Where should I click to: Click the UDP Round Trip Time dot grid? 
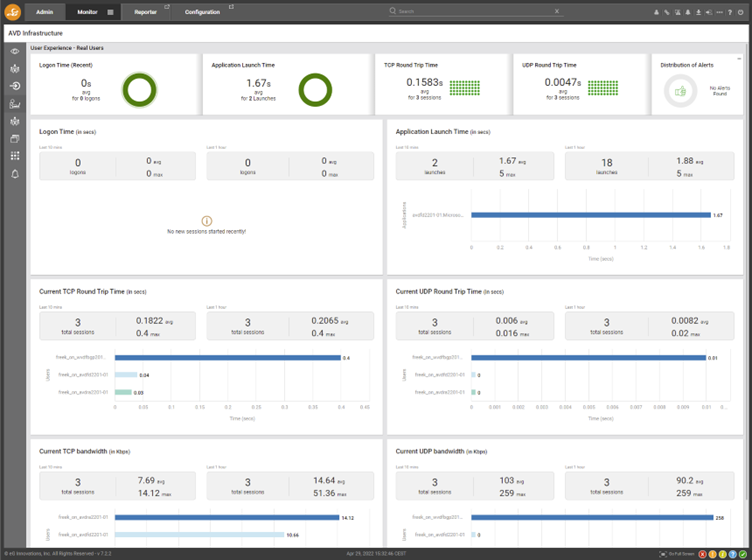603,88
